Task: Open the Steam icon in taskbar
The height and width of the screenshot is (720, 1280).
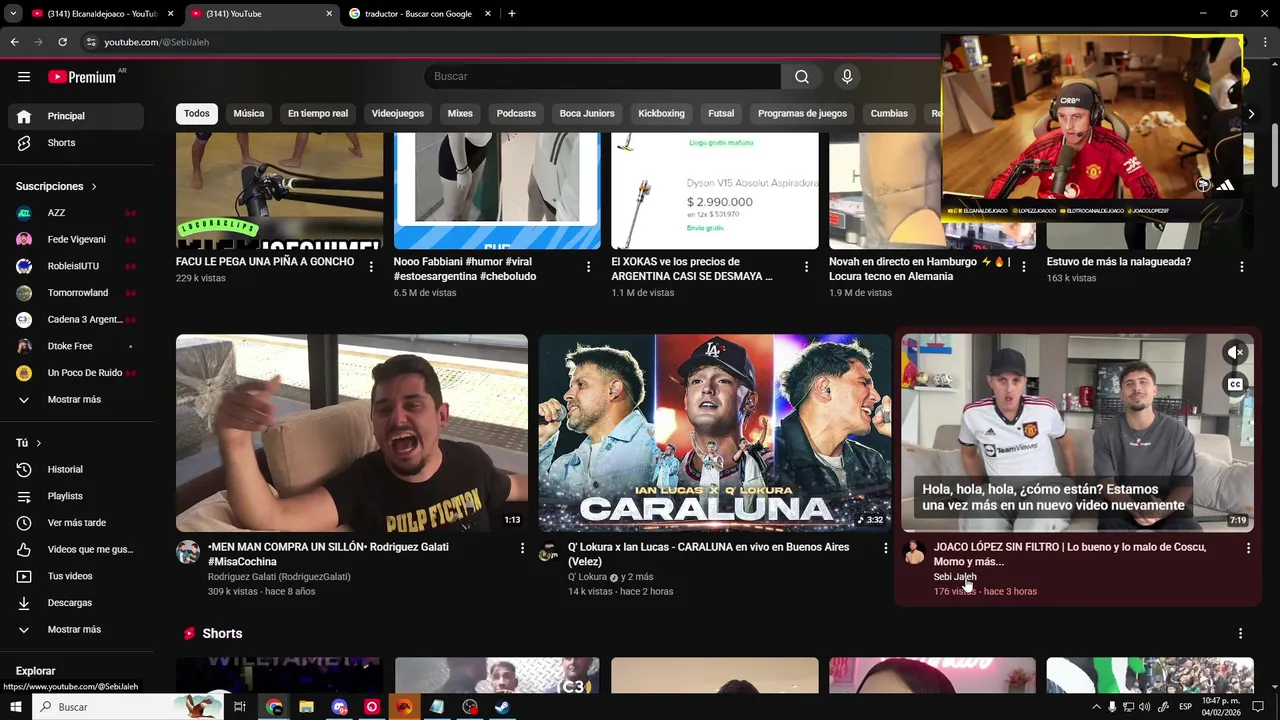Action: 502,707
